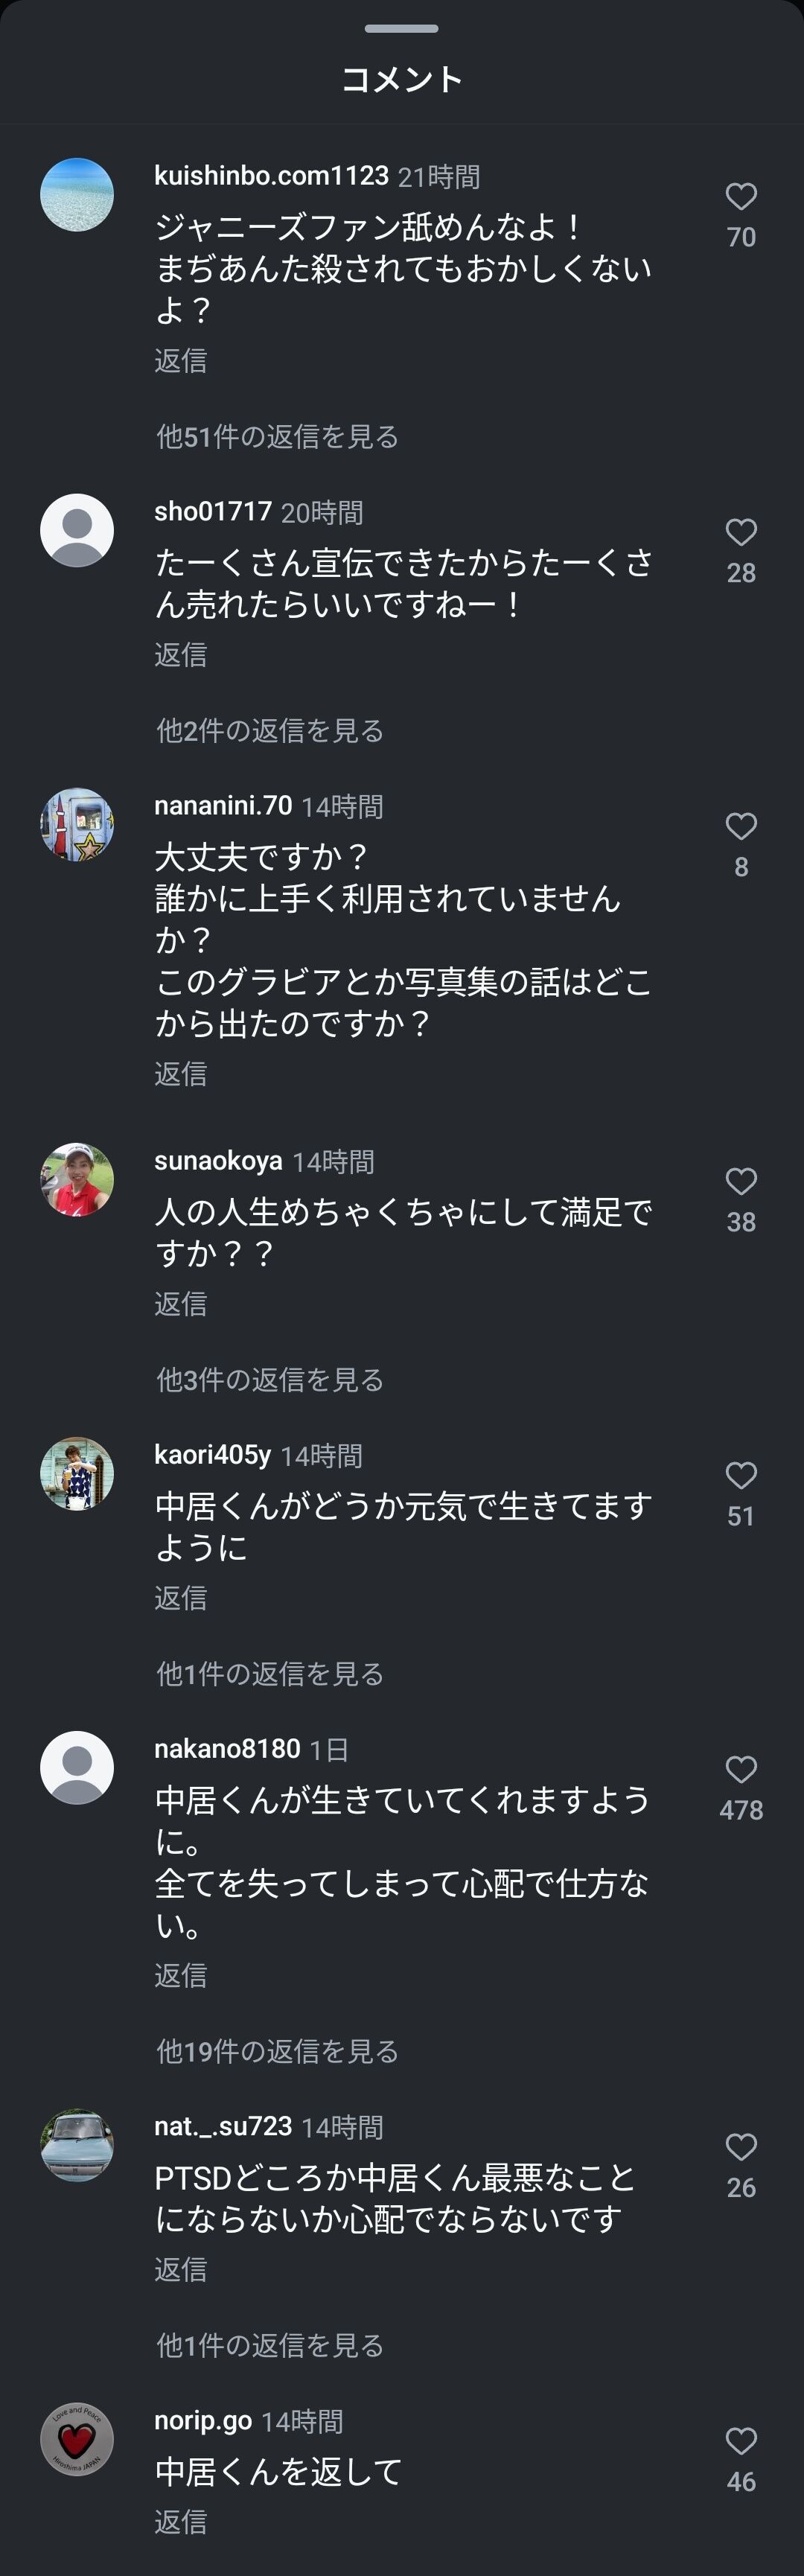Open sunaokoya's profile picture
804x2576 pixels.
click(x=77, y=1179)
